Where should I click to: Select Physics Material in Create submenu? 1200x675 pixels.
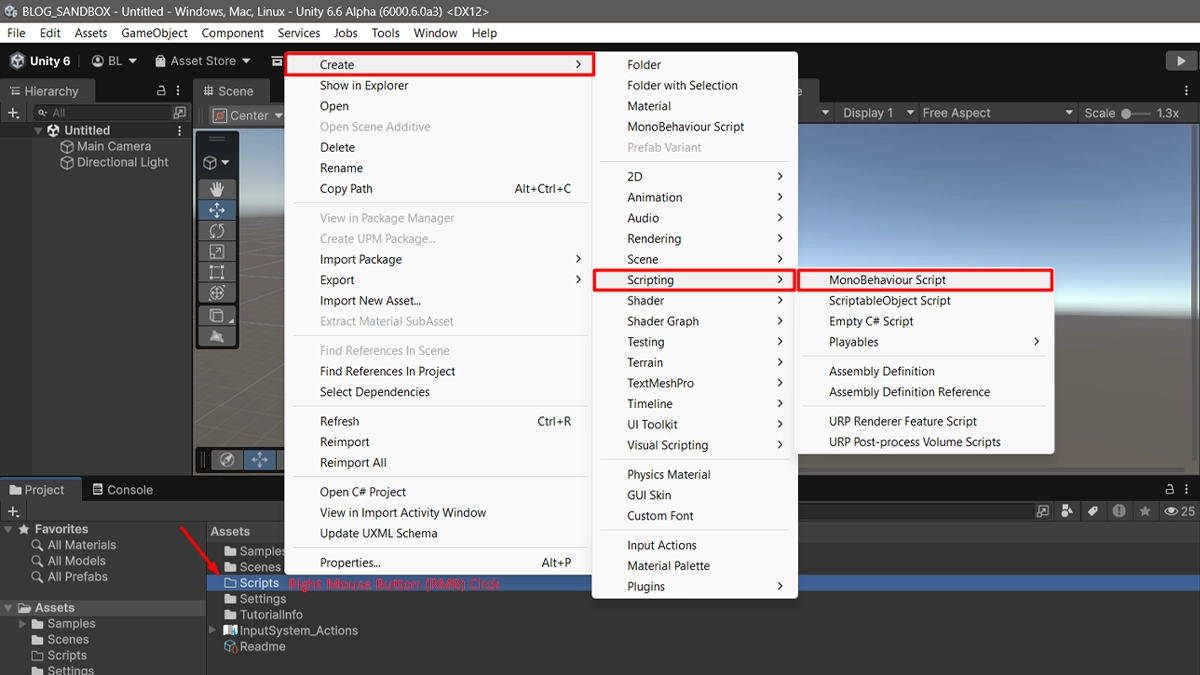coord(695,475)
